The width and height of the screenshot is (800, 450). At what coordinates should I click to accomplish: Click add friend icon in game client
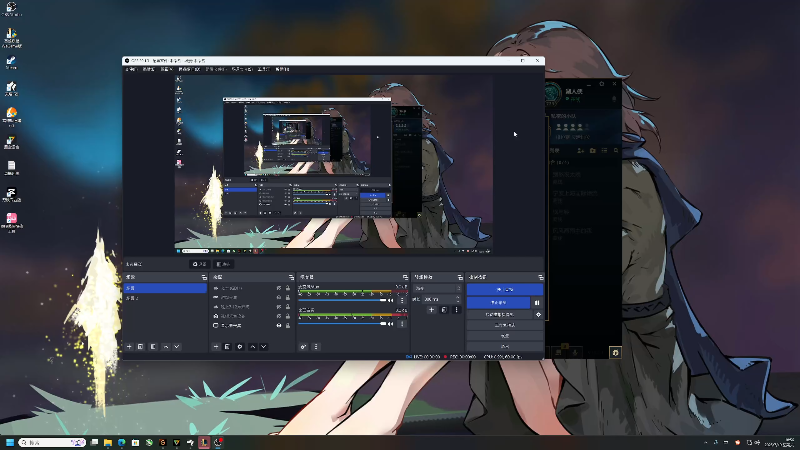580,151
